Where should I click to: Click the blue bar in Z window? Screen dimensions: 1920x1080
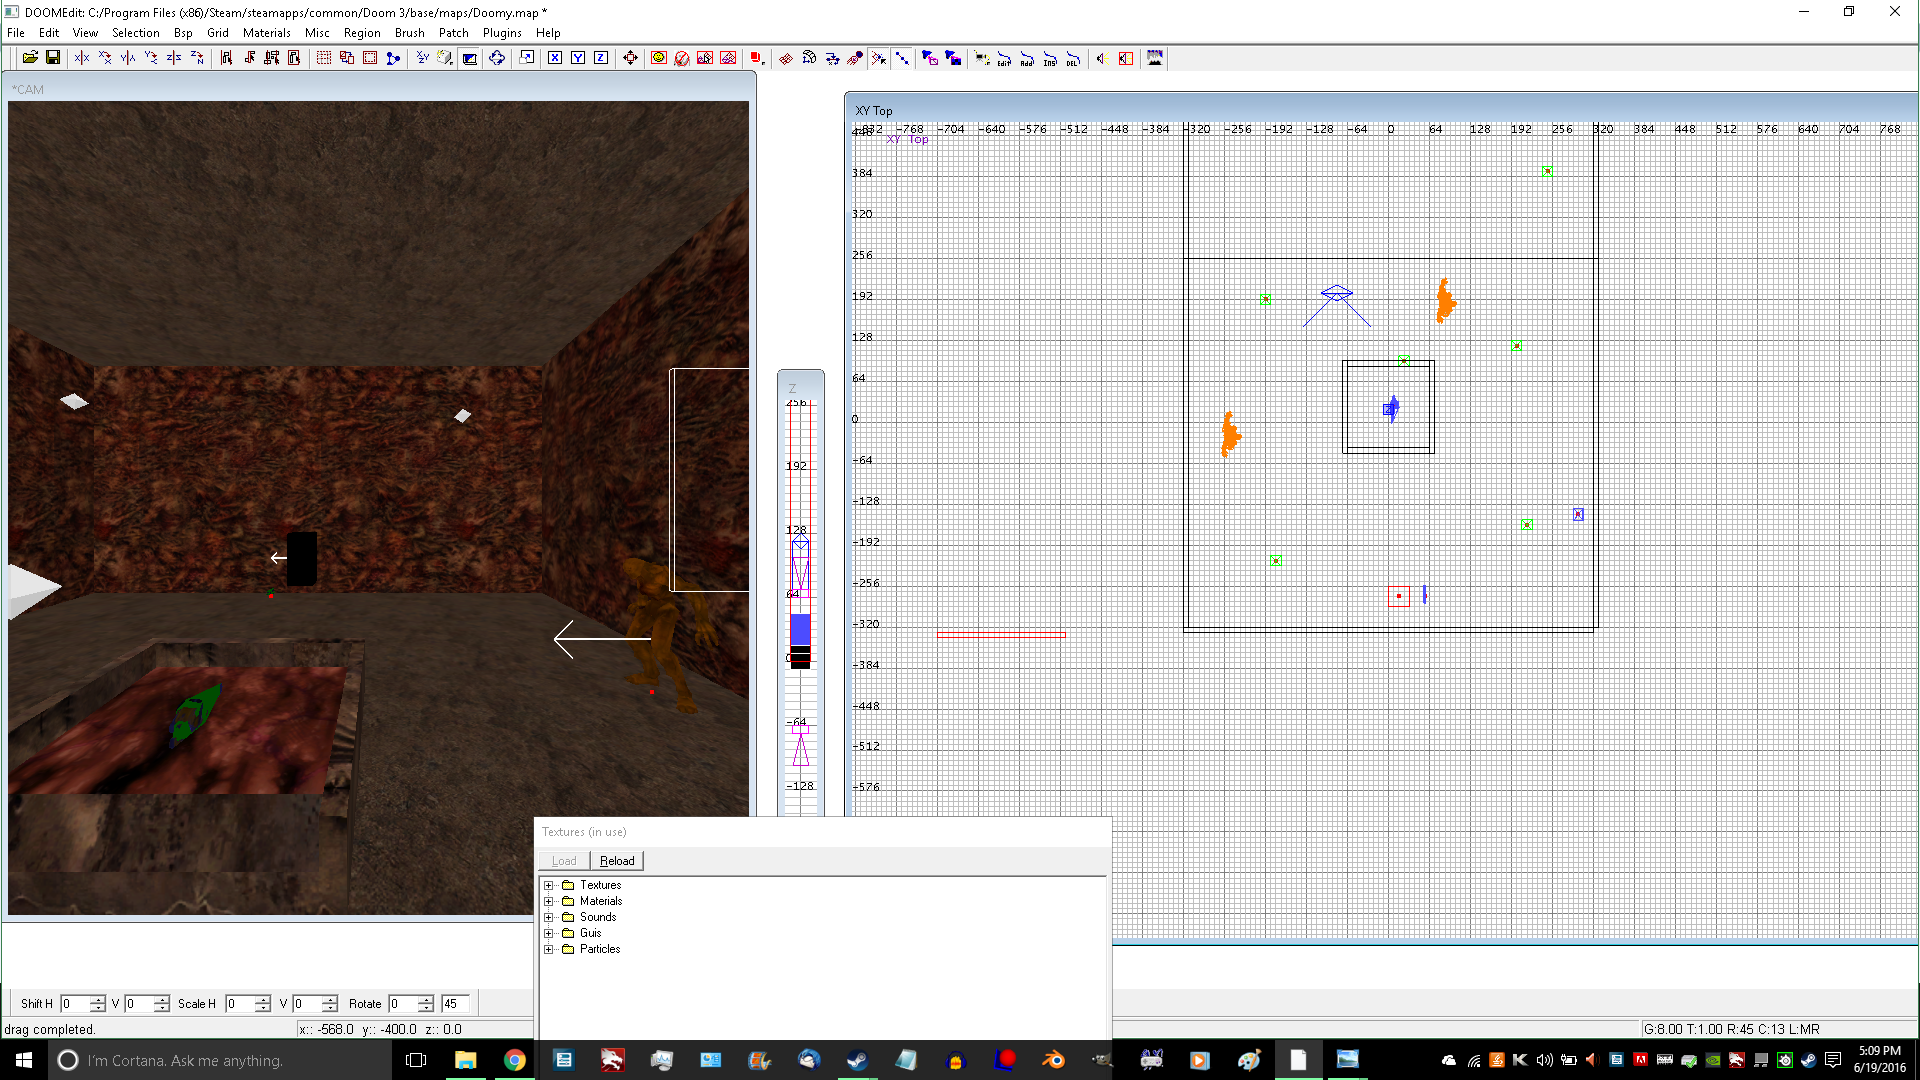point(800,629)
